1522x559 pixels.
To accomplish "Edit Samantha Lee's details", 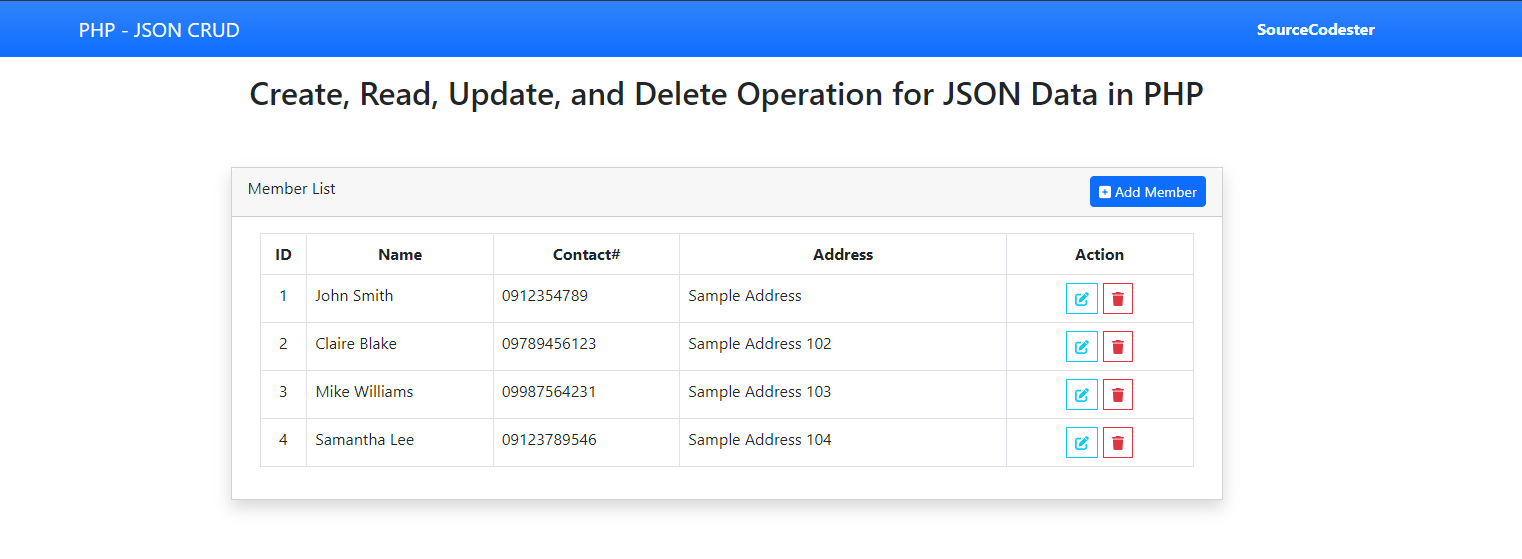I will point(1081,442).
